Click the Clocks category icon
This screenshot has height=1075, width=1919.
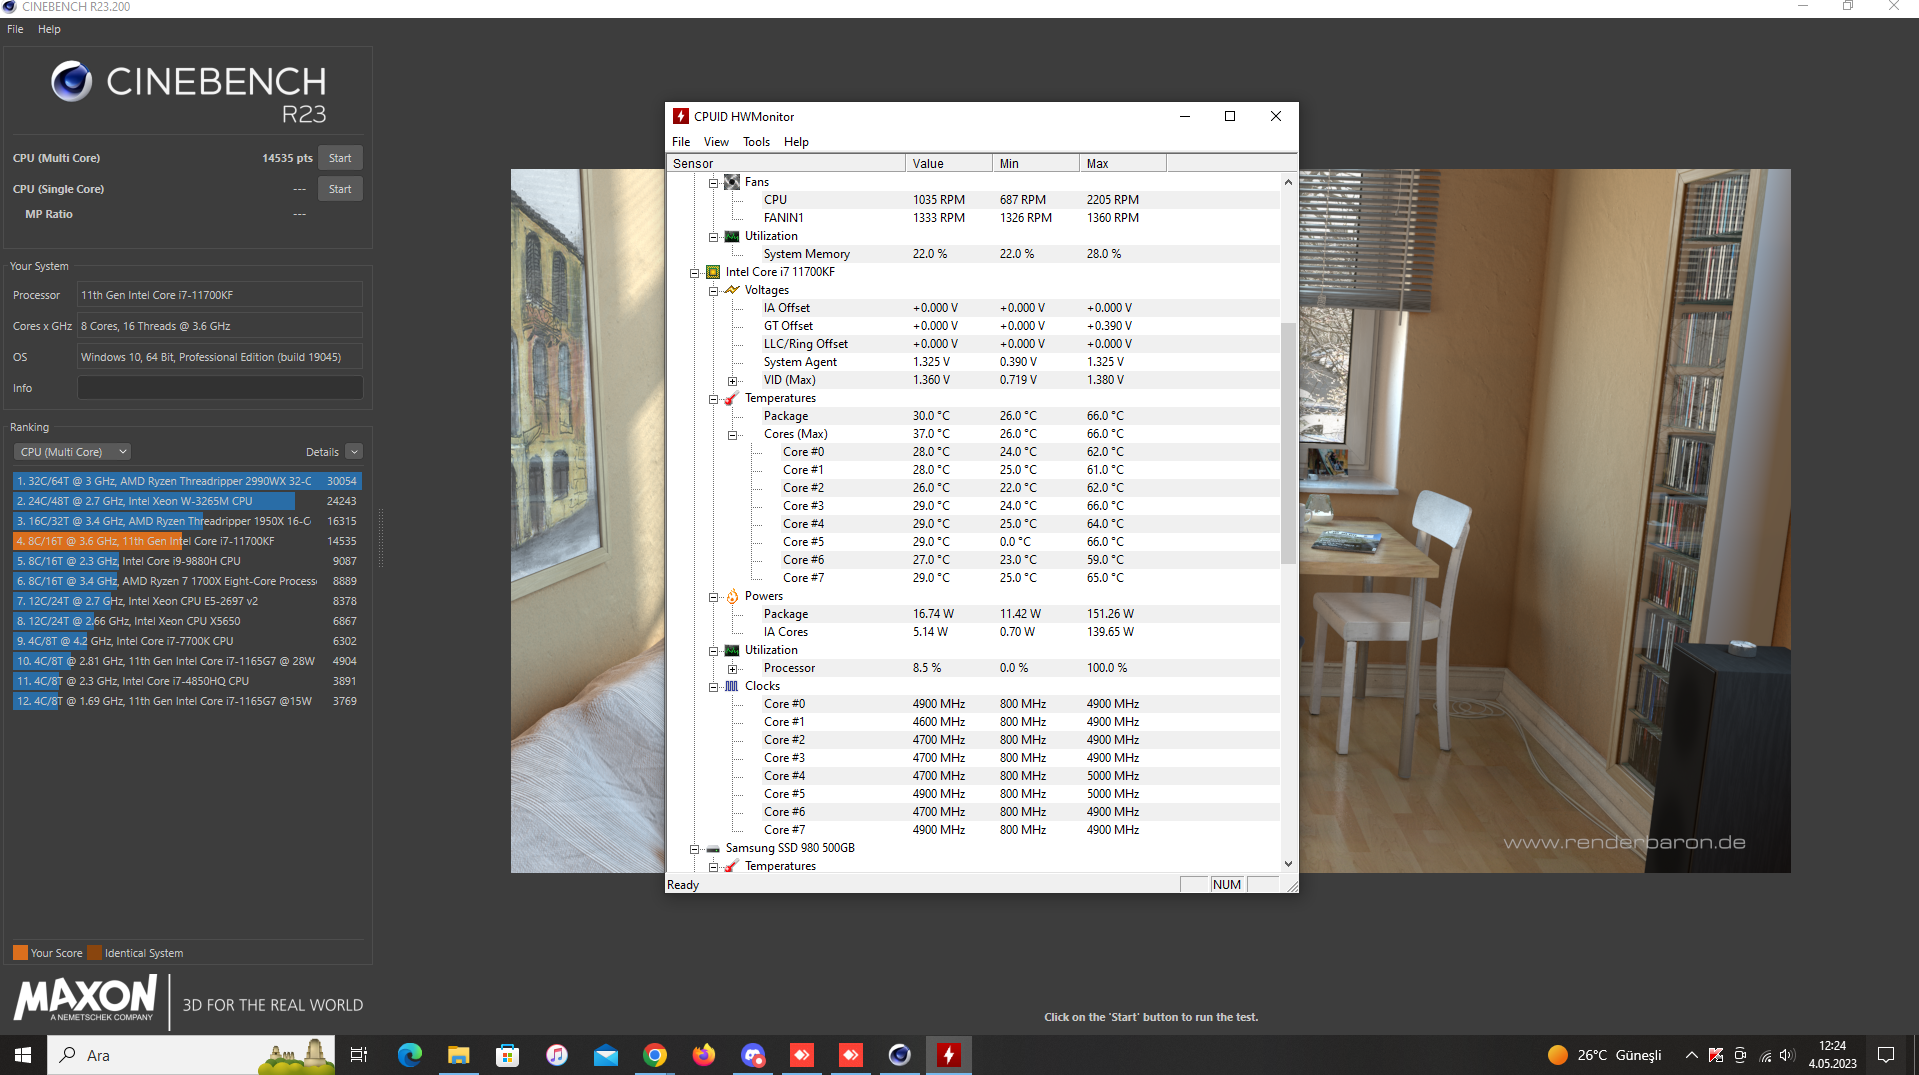click(x=731, y=686)
